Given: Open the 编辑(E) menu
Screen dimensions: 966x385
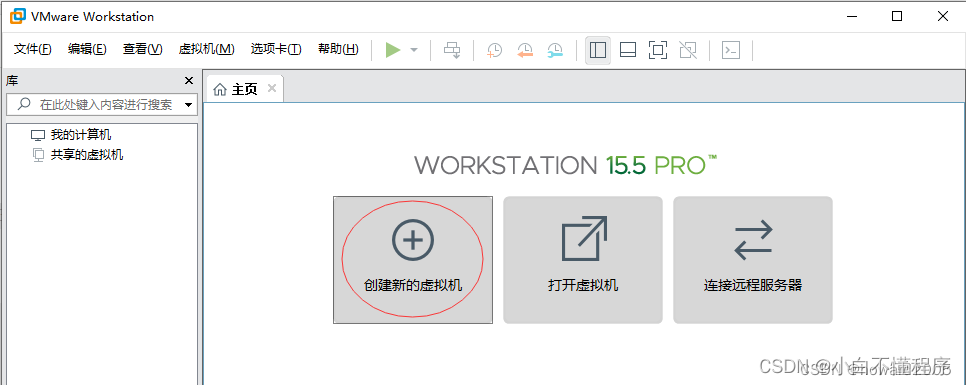Looking at the screenshot, I should [x=87, y=49].
